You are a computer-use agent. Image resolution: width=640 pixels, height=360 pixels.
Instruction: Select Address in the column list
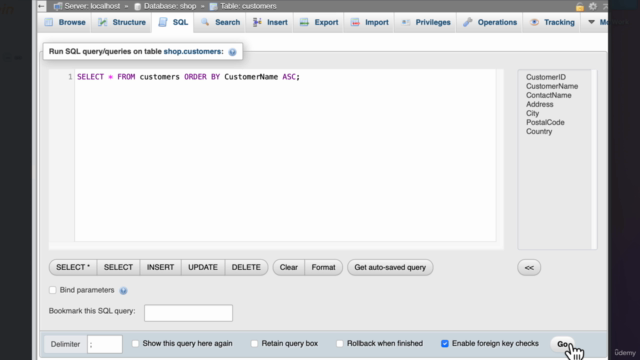point(540,104)
